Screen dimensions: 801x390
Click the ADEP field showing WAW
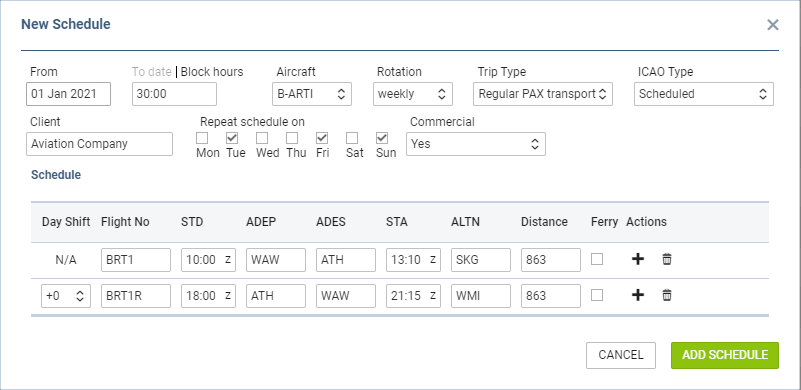coord(276,260)
